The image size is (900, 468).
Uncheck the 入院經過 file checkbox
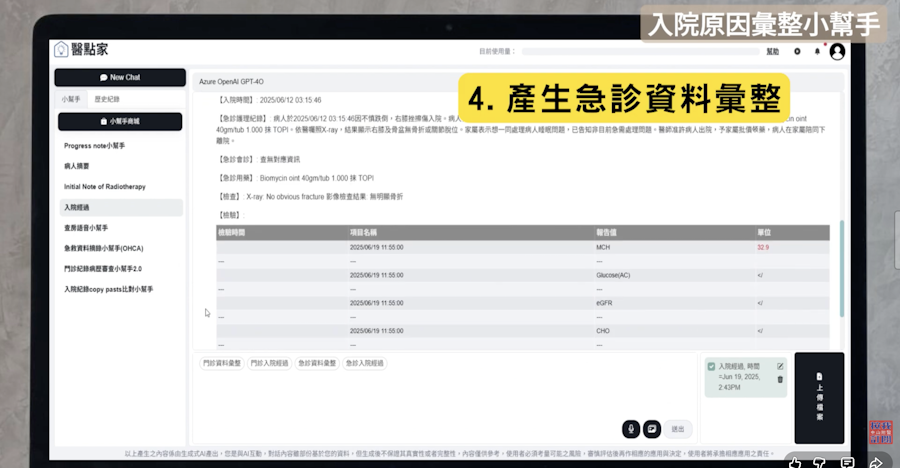pos(711,367)
